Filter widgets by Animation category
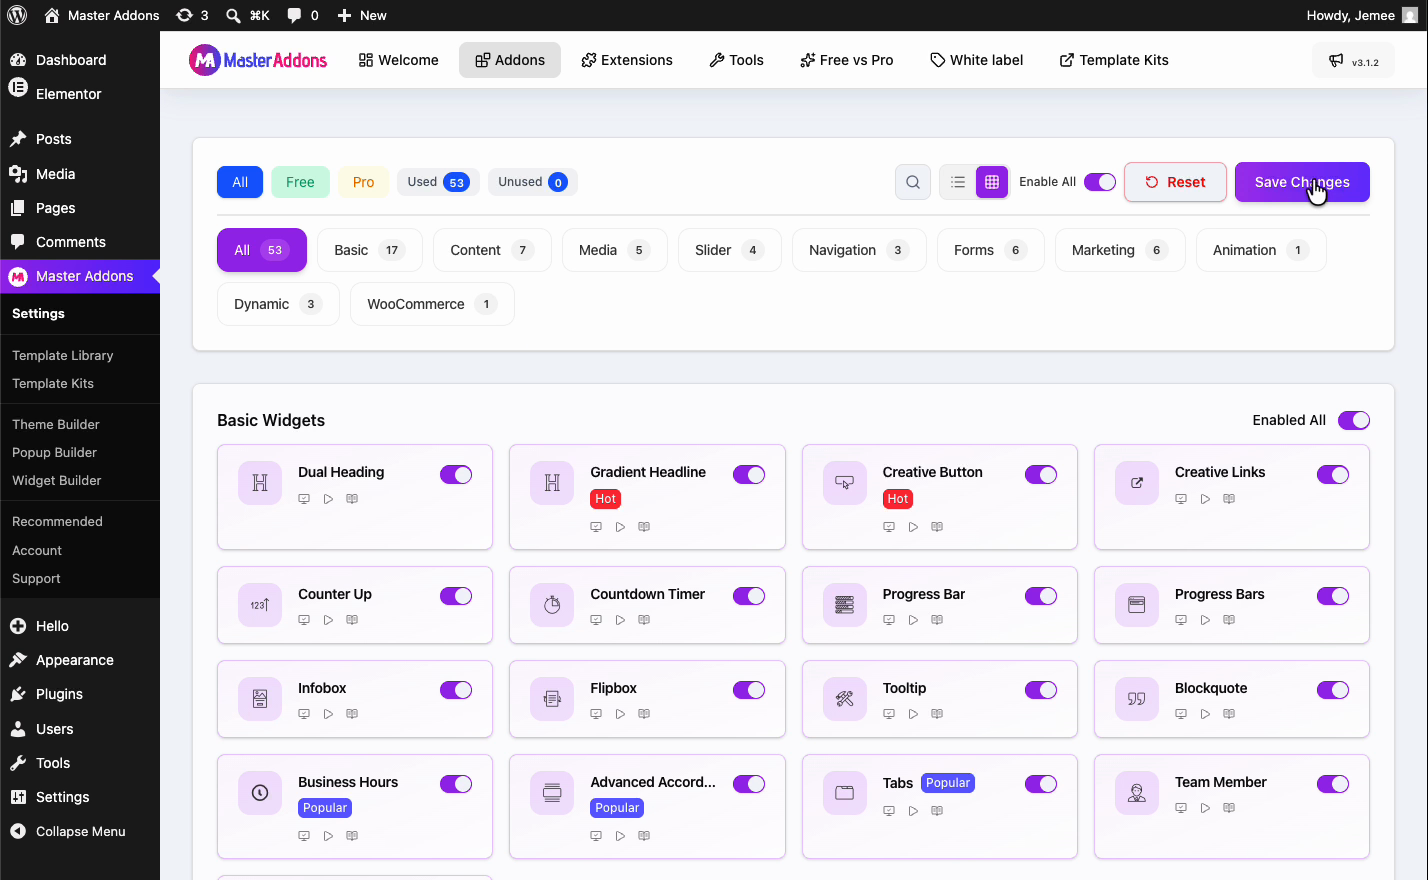 pyautogui.click(x=1261, y=250)
